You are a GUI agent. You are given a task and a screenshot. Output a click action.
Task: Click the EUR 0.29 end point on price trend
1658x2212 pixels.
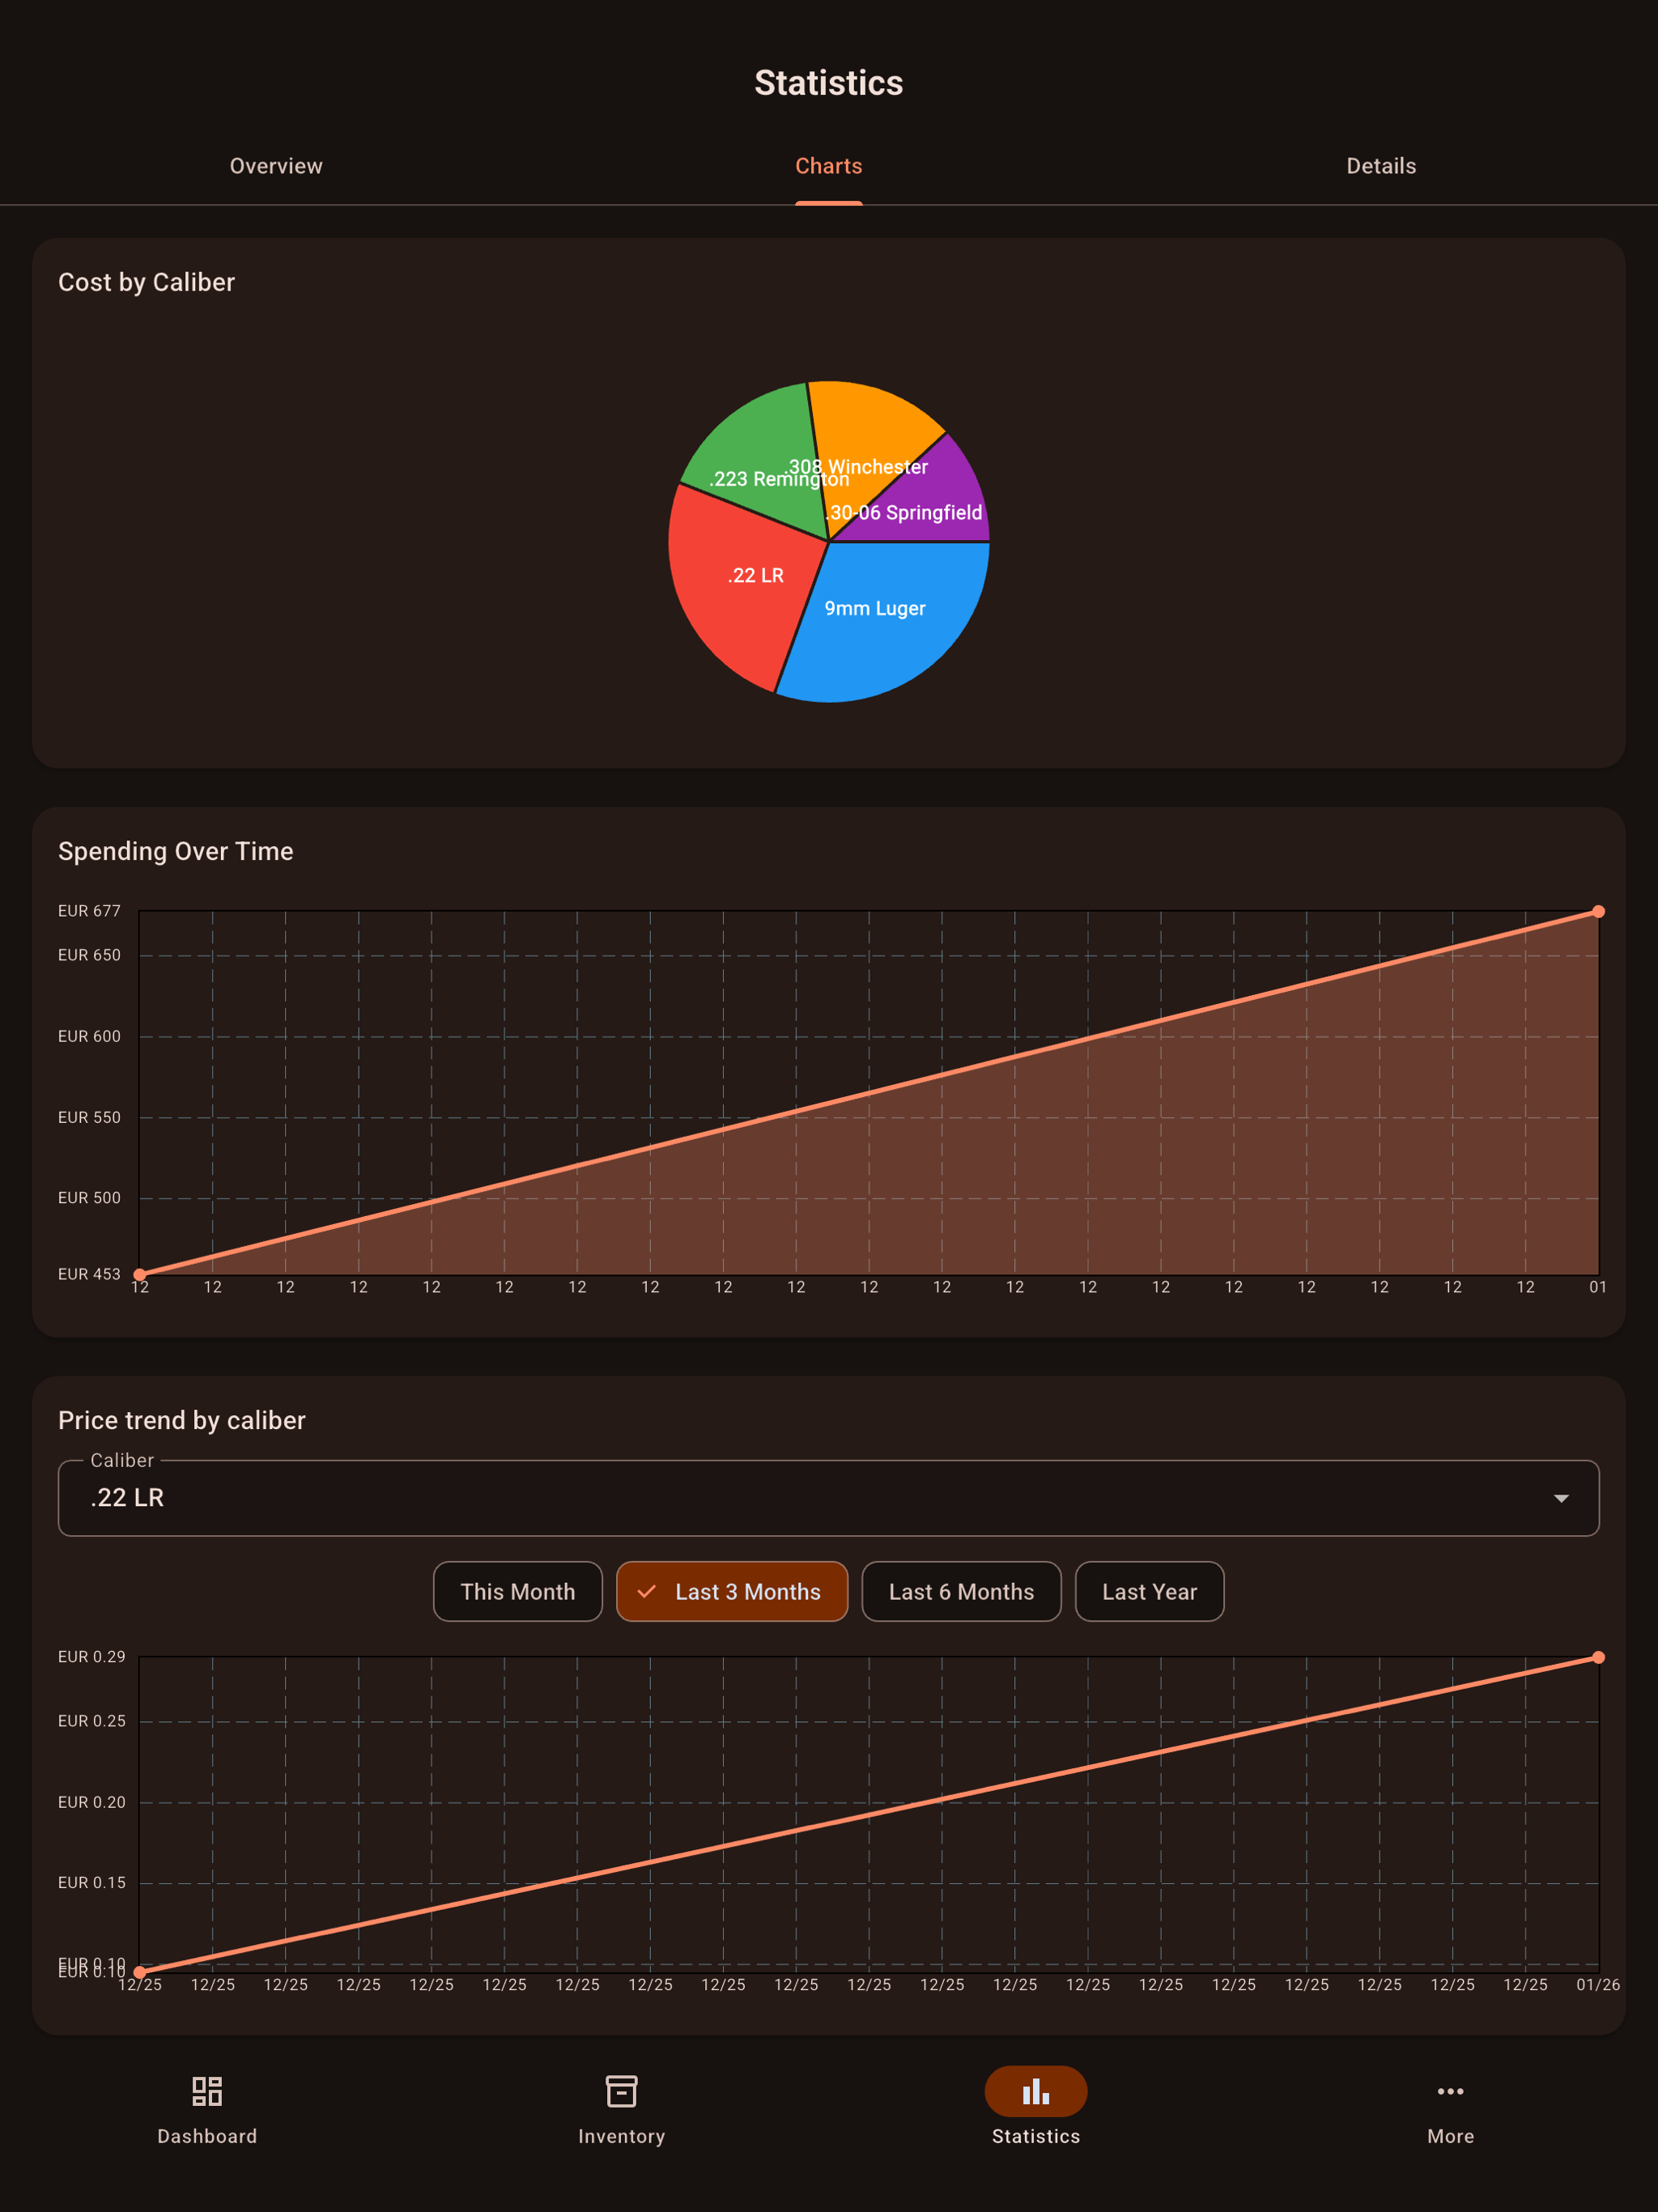(x=1598, y=1657)
